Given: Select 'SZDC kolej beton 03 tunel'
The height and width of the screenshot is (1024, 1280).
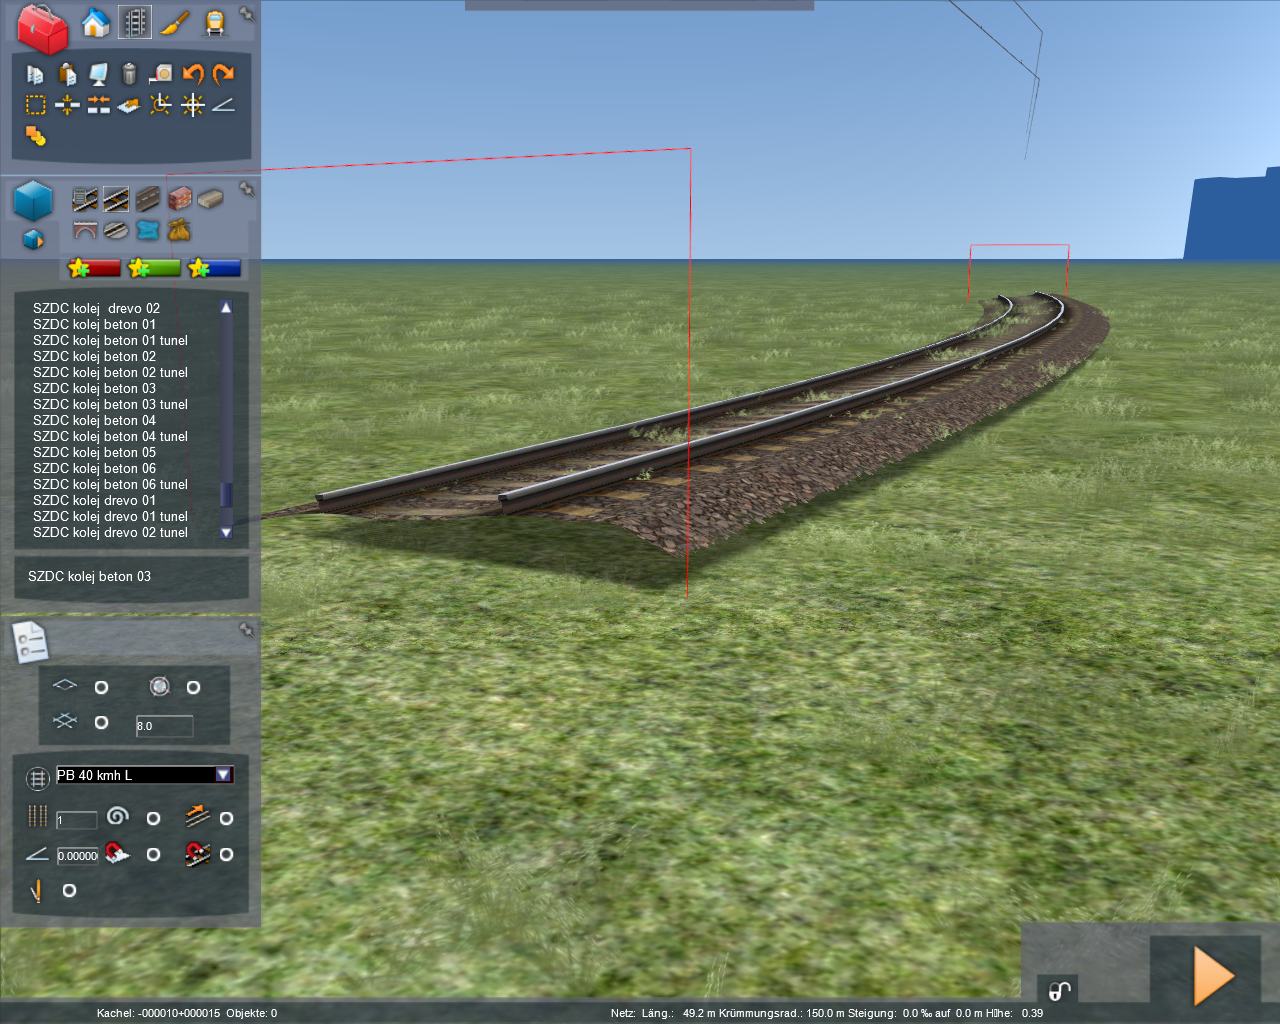Looking at the screenshot, I should coord(110,404).
